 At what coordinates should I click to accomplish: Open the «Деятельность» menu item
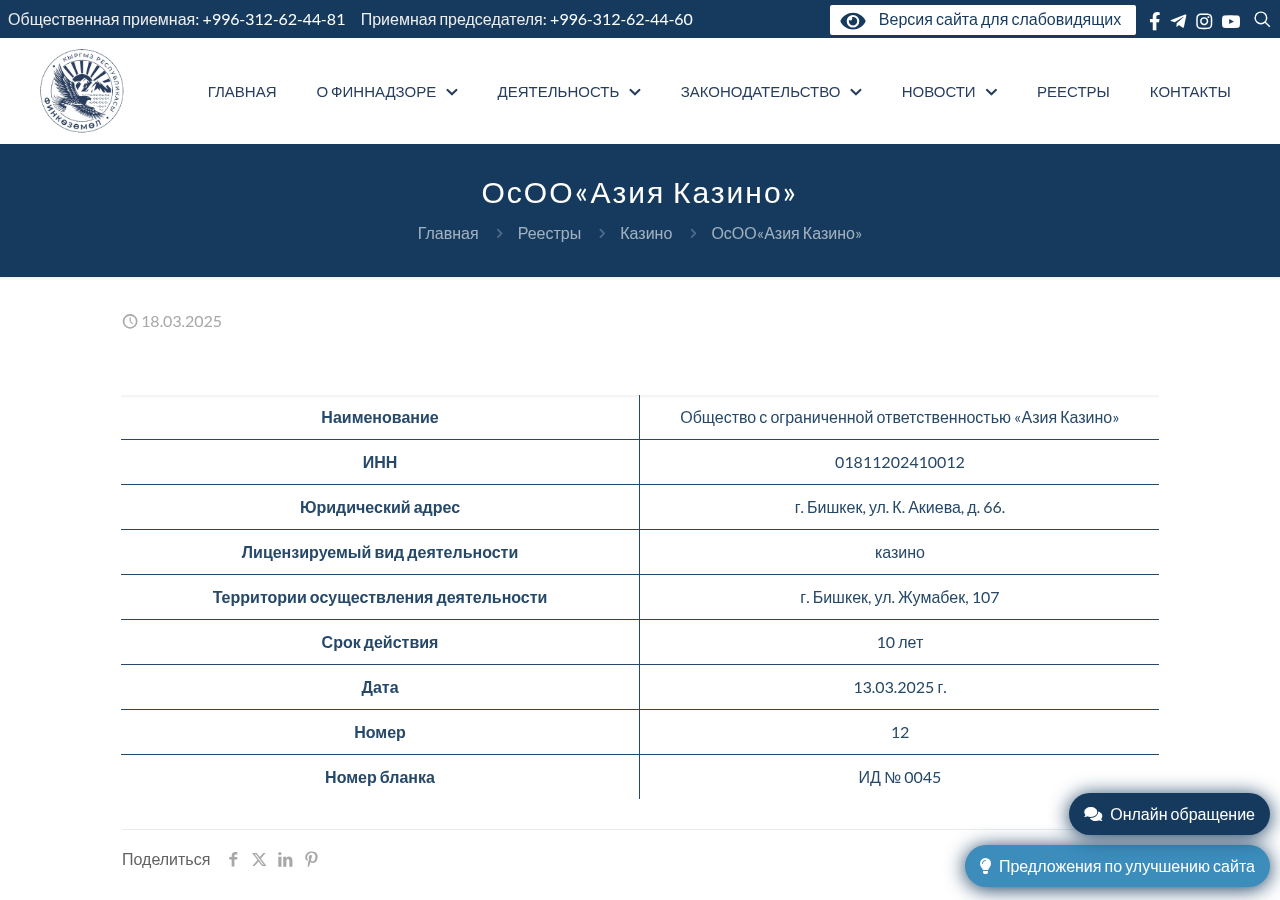[558, 92]
